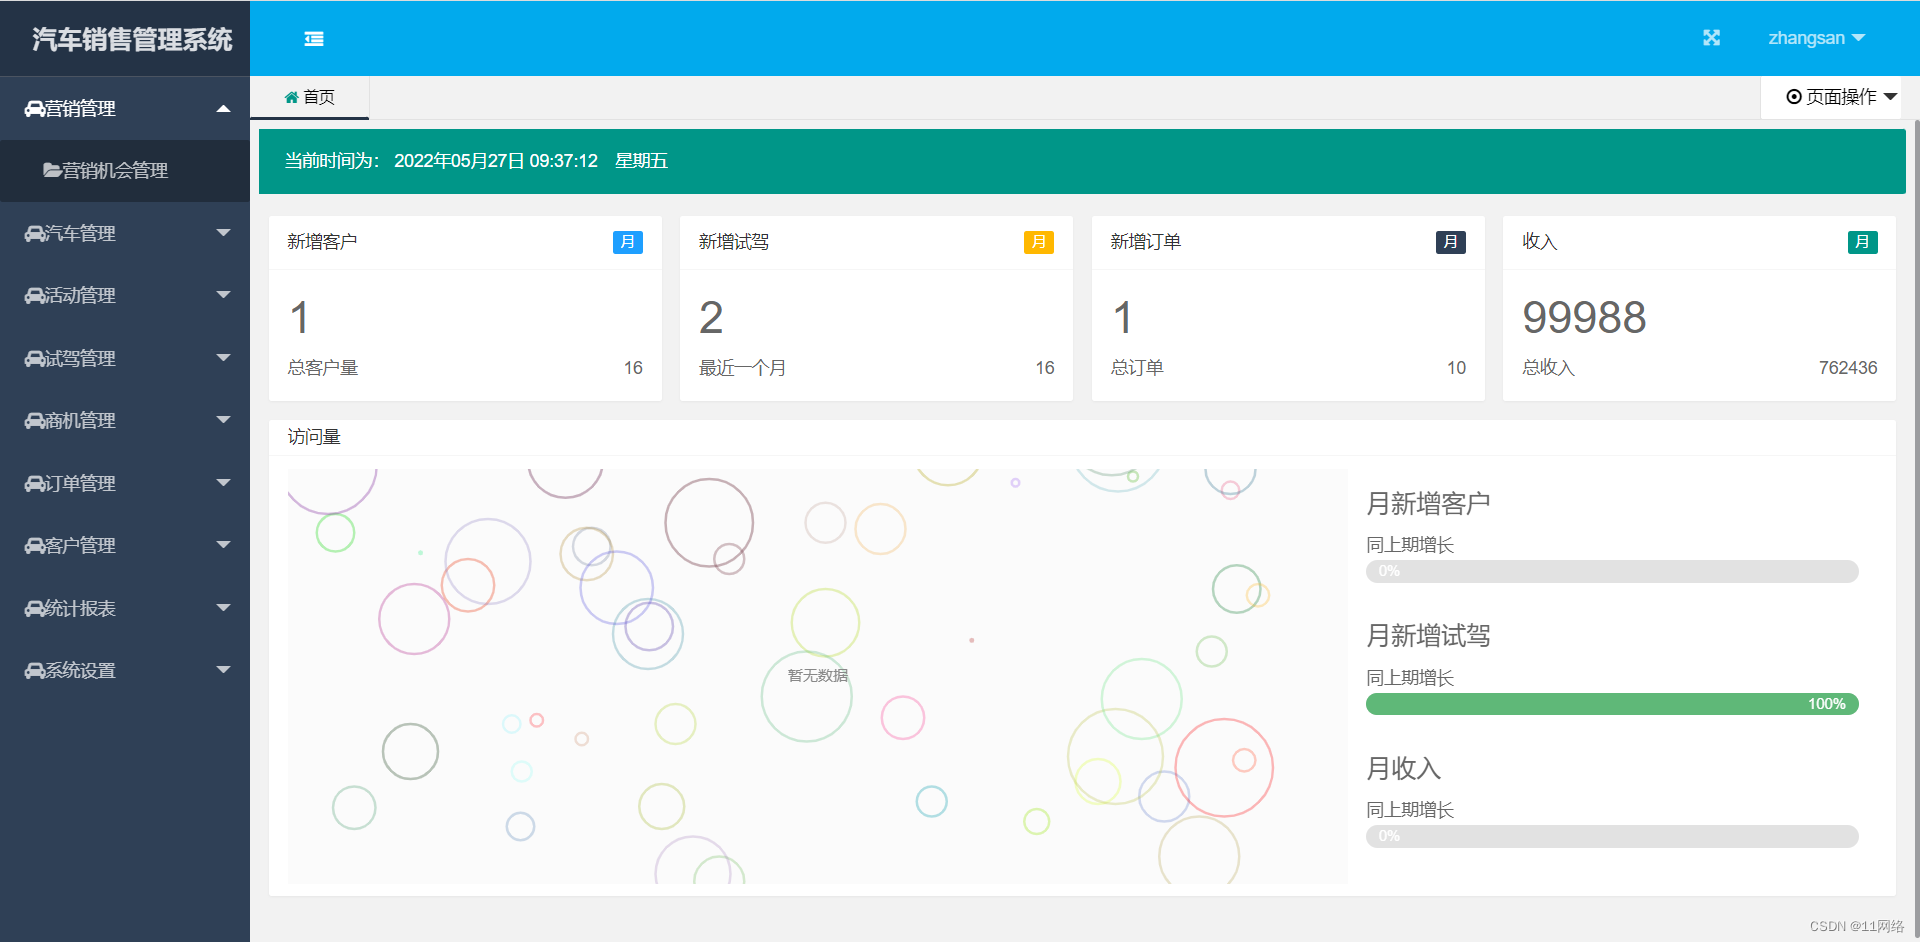Expand the 试驾管理 menu arrow
This screenshot has height=942, width=1920.
click(x=224, y=358)
